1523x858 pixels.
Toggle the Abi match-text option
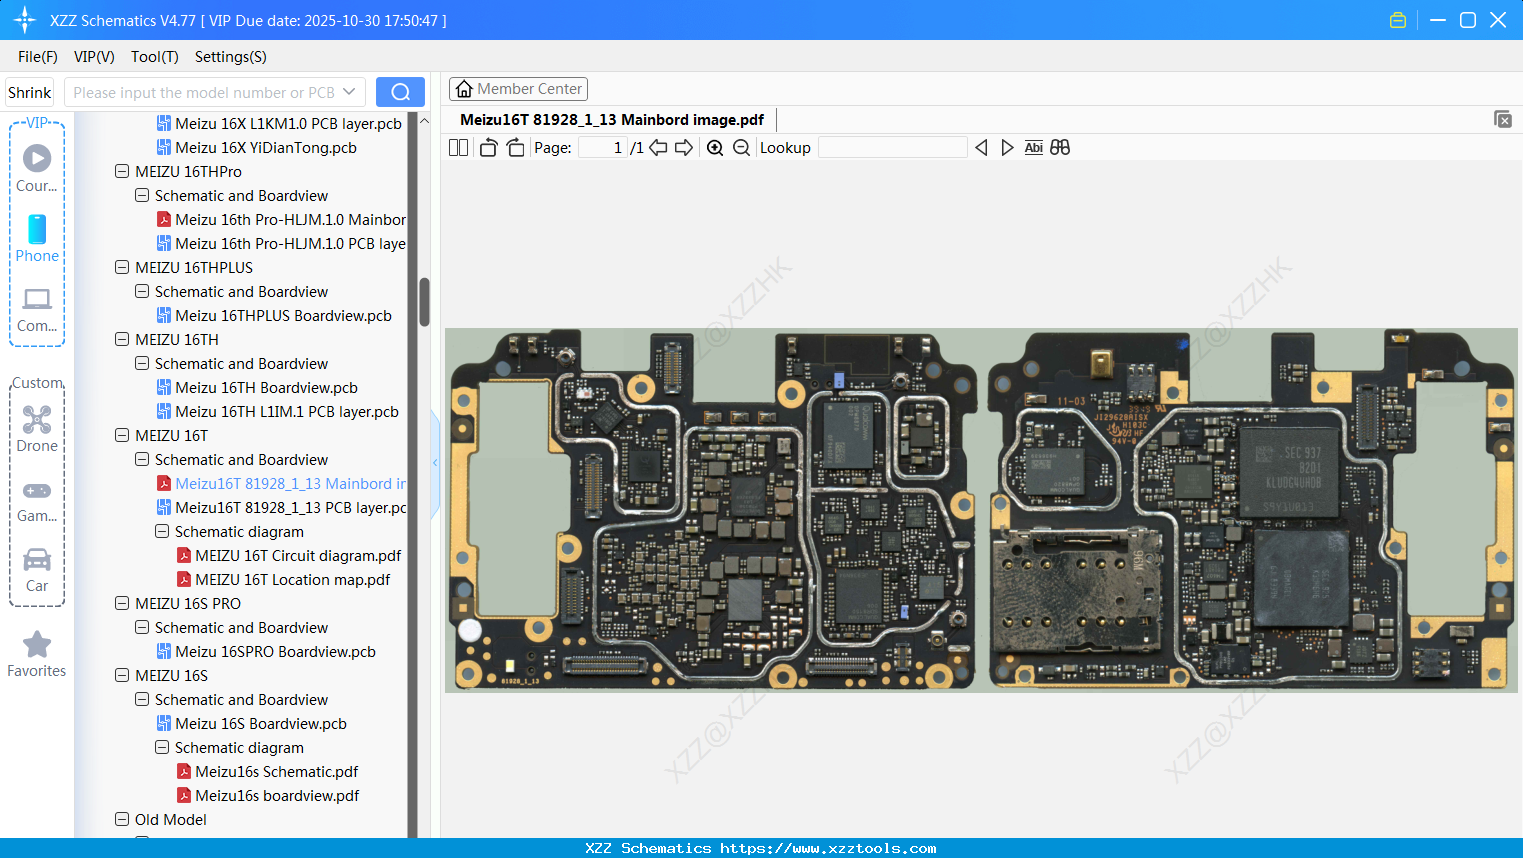coord(1033,148)
